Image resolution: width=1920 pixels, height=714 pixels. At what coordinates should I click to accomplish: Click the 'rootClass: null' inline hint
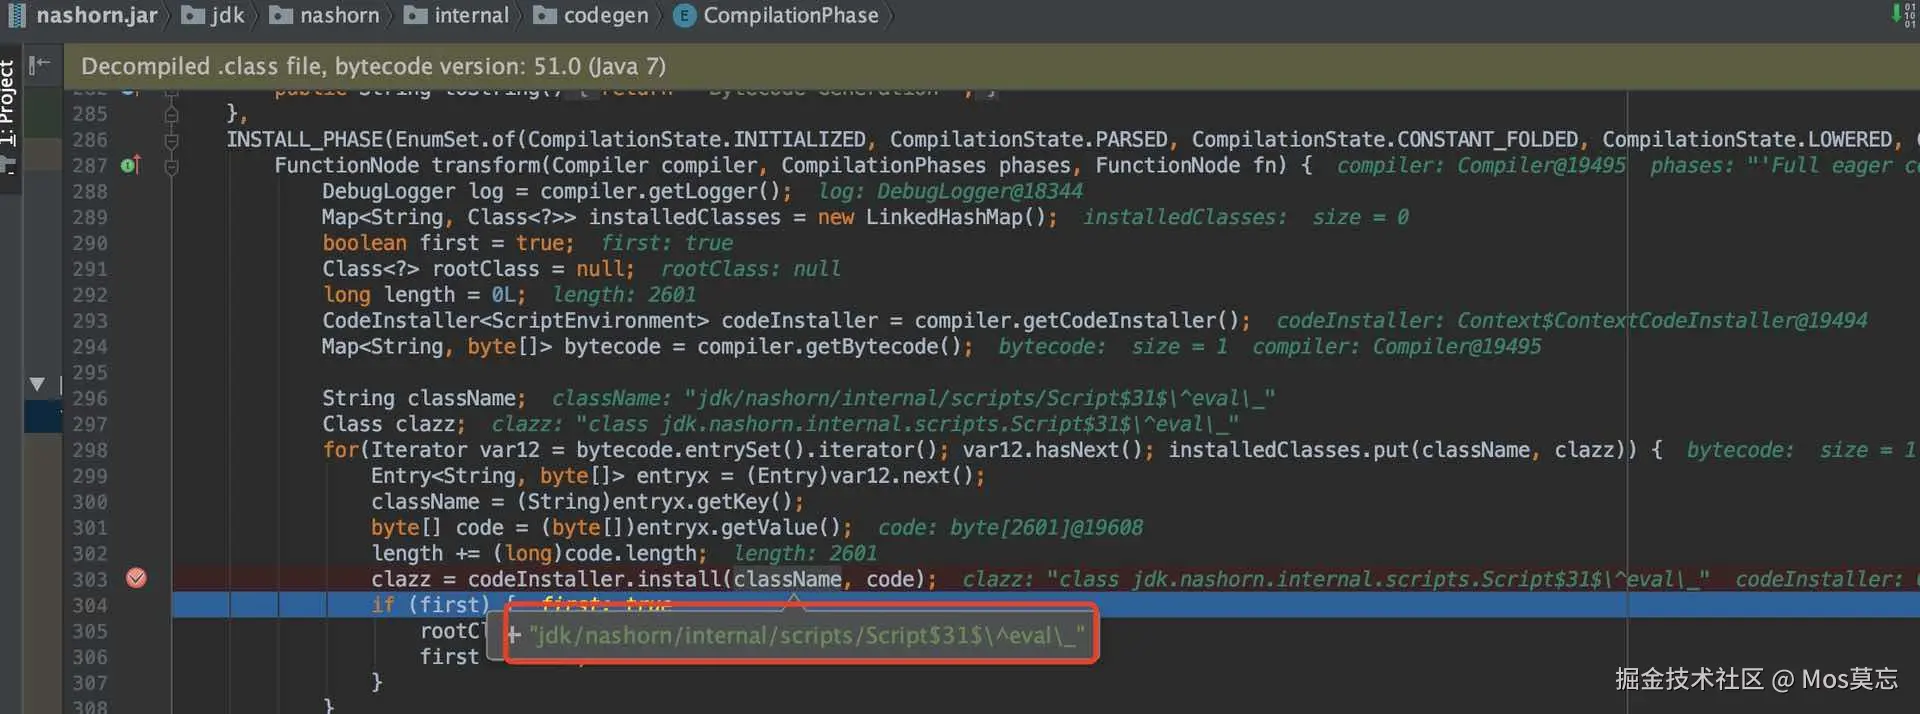[x=750, y=269]
